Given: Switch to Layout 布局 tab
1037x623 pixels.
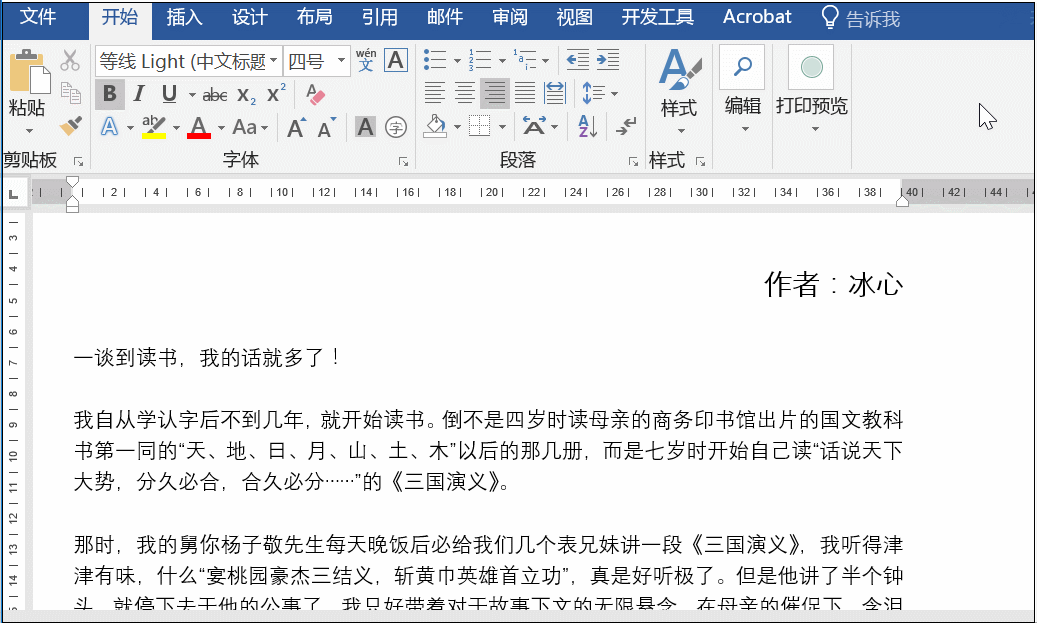Looking at the screenshot, I should click(314, 17).
